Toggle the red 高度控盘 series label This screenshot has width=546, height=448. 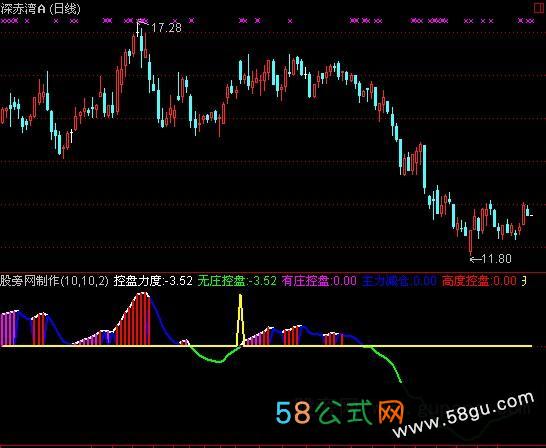click(479, 281)
